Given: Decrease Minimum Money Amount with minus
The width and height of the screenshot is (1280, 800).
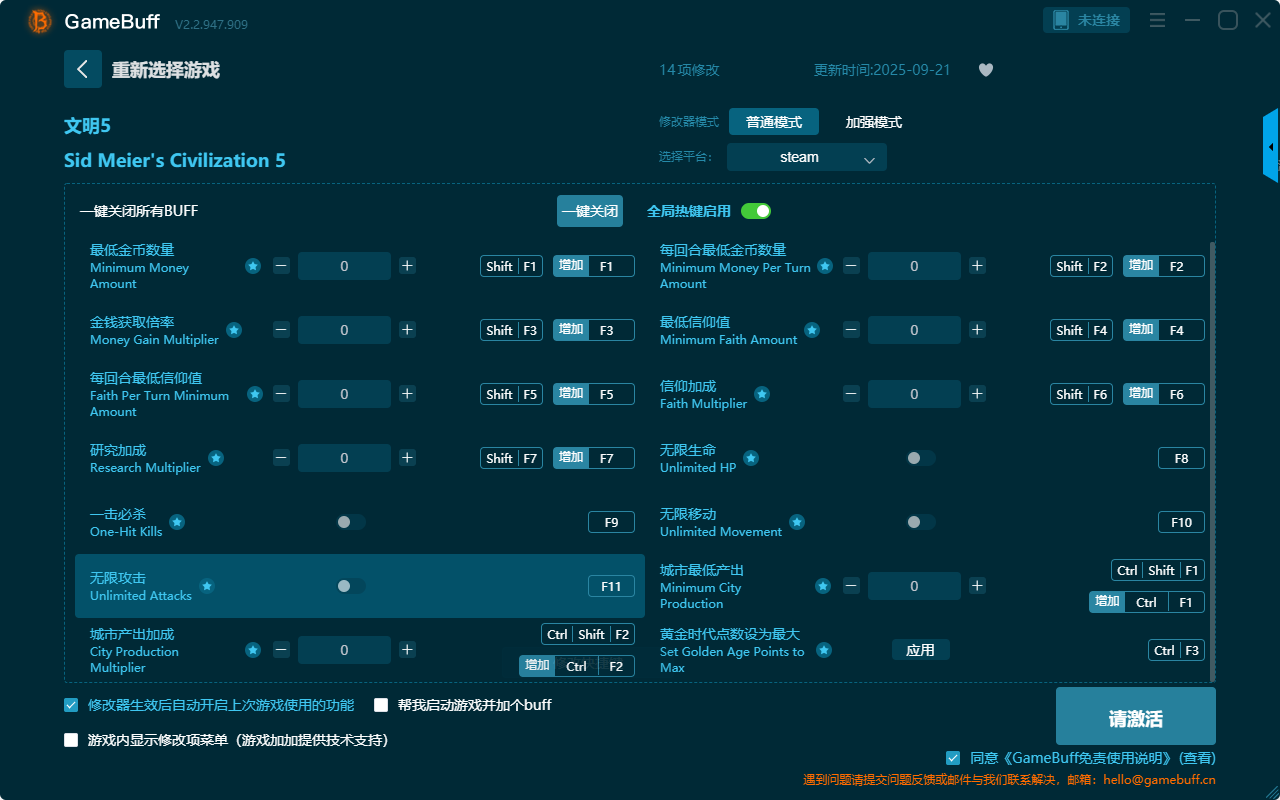Looking at the screenshot, I should pyautogui.click(x=281, y=266).
